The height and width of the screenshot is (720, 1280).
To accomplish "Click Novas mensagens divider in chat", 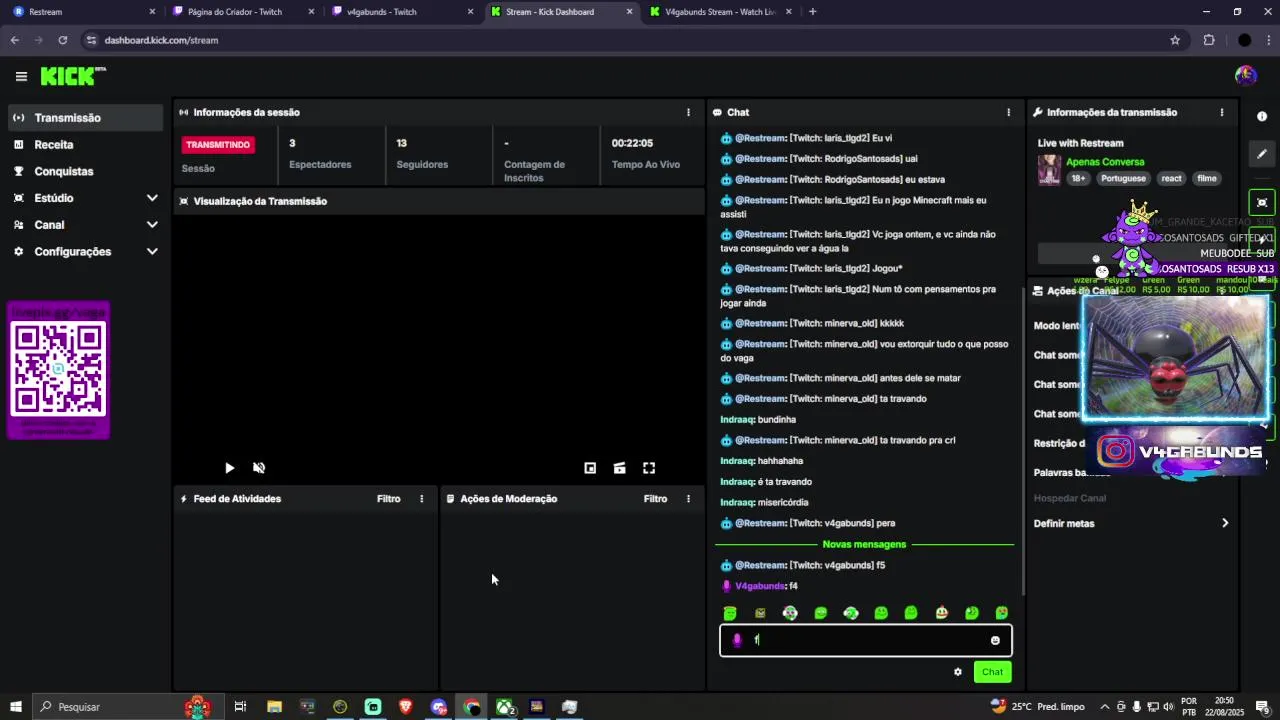I will [864, 544].
